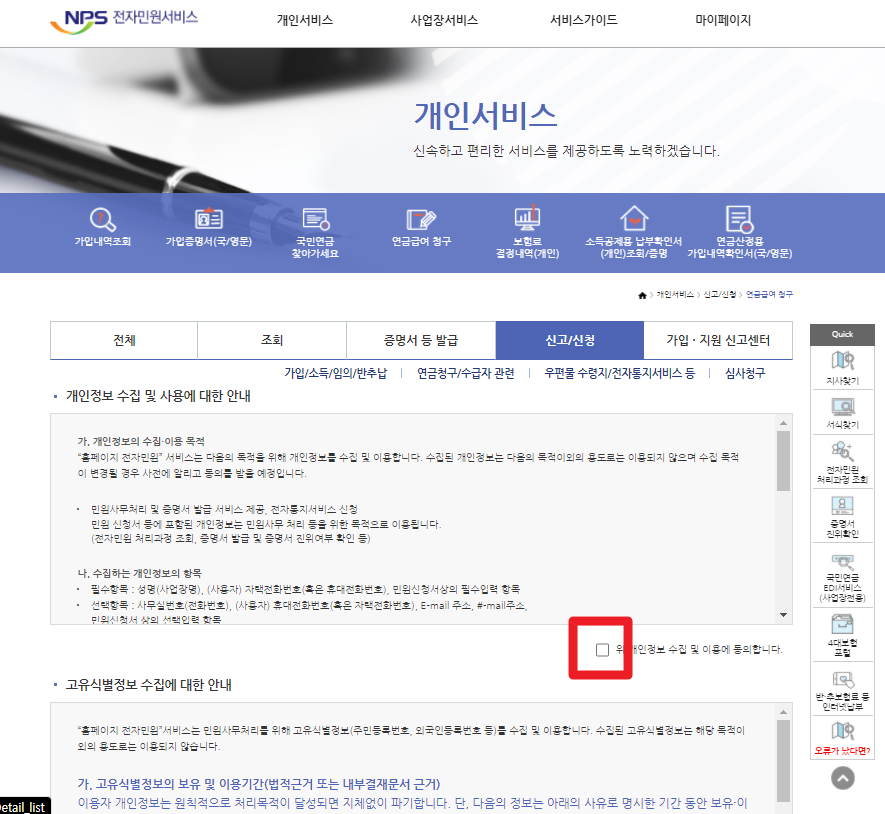Click the NPS 전자민원서비스 logo
The height and width of the screenshot is (814, 885).
(124, 20)
